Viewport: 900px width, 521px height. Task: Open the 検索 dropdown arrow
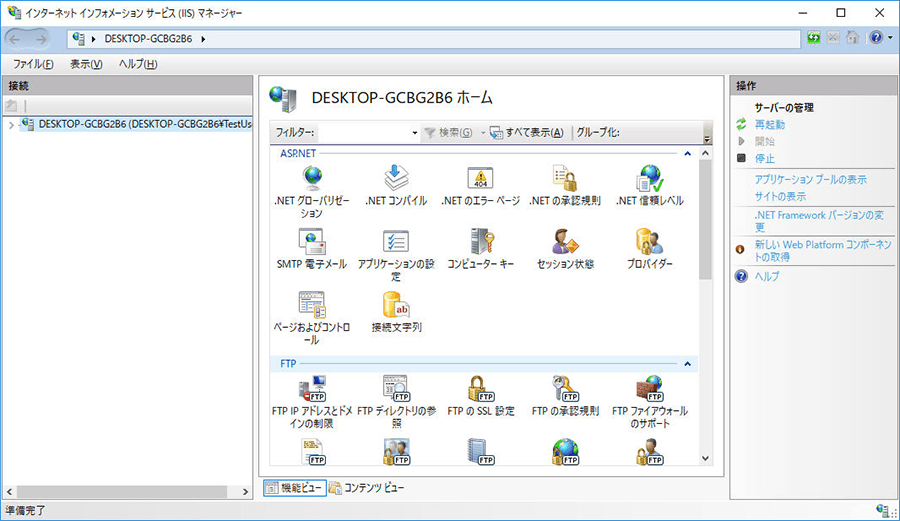pos(483,133)
